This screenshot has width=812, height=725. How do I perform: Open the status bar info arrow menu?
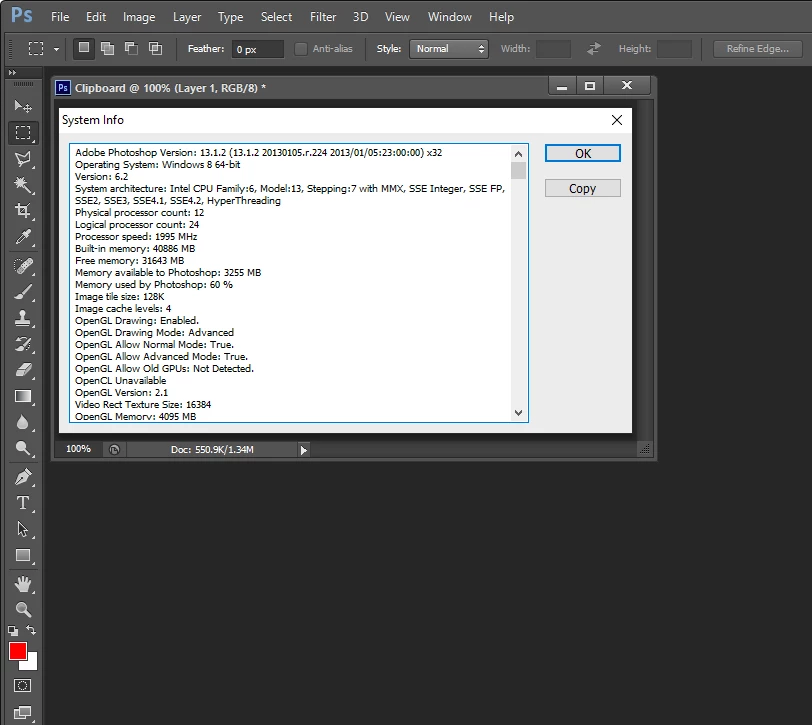click(303, 450)
